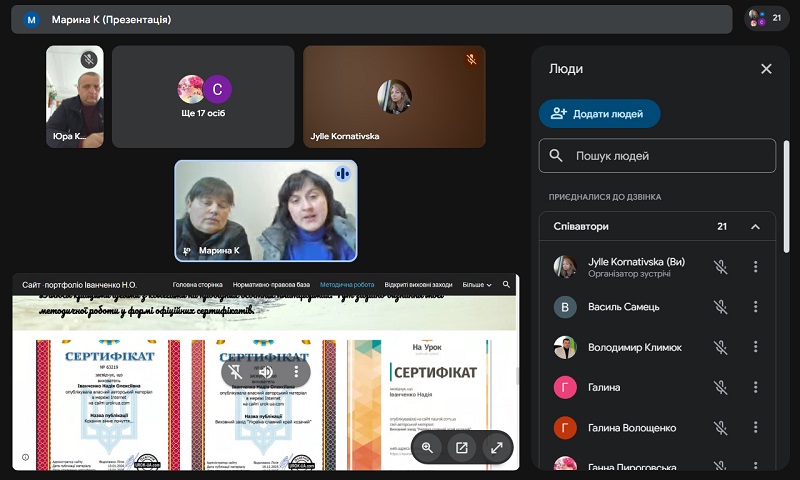Click the presentation audio speaker icon
The height and width of the screenshot is (480, 800).
click(266, 372)
